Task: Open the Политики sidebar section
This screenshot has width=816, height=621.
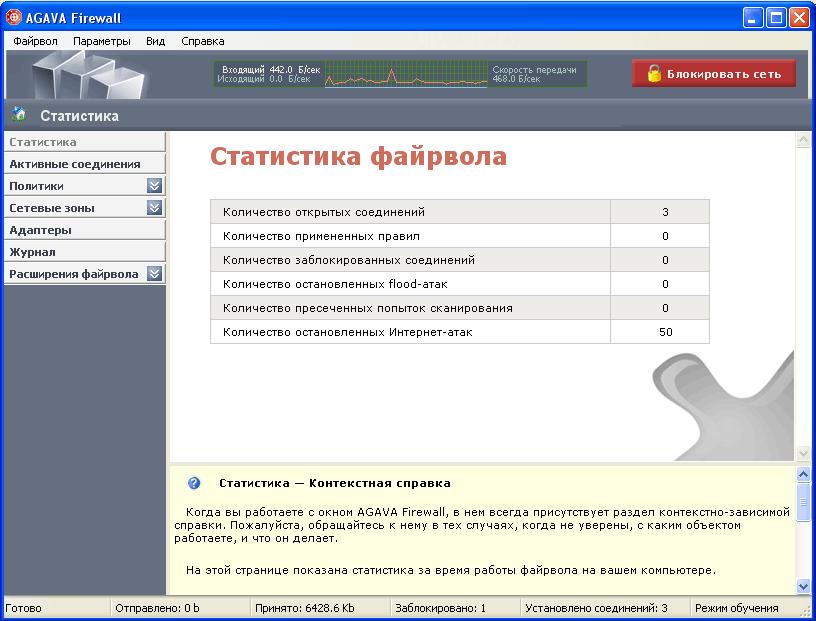Action: (x=84, y=186)
